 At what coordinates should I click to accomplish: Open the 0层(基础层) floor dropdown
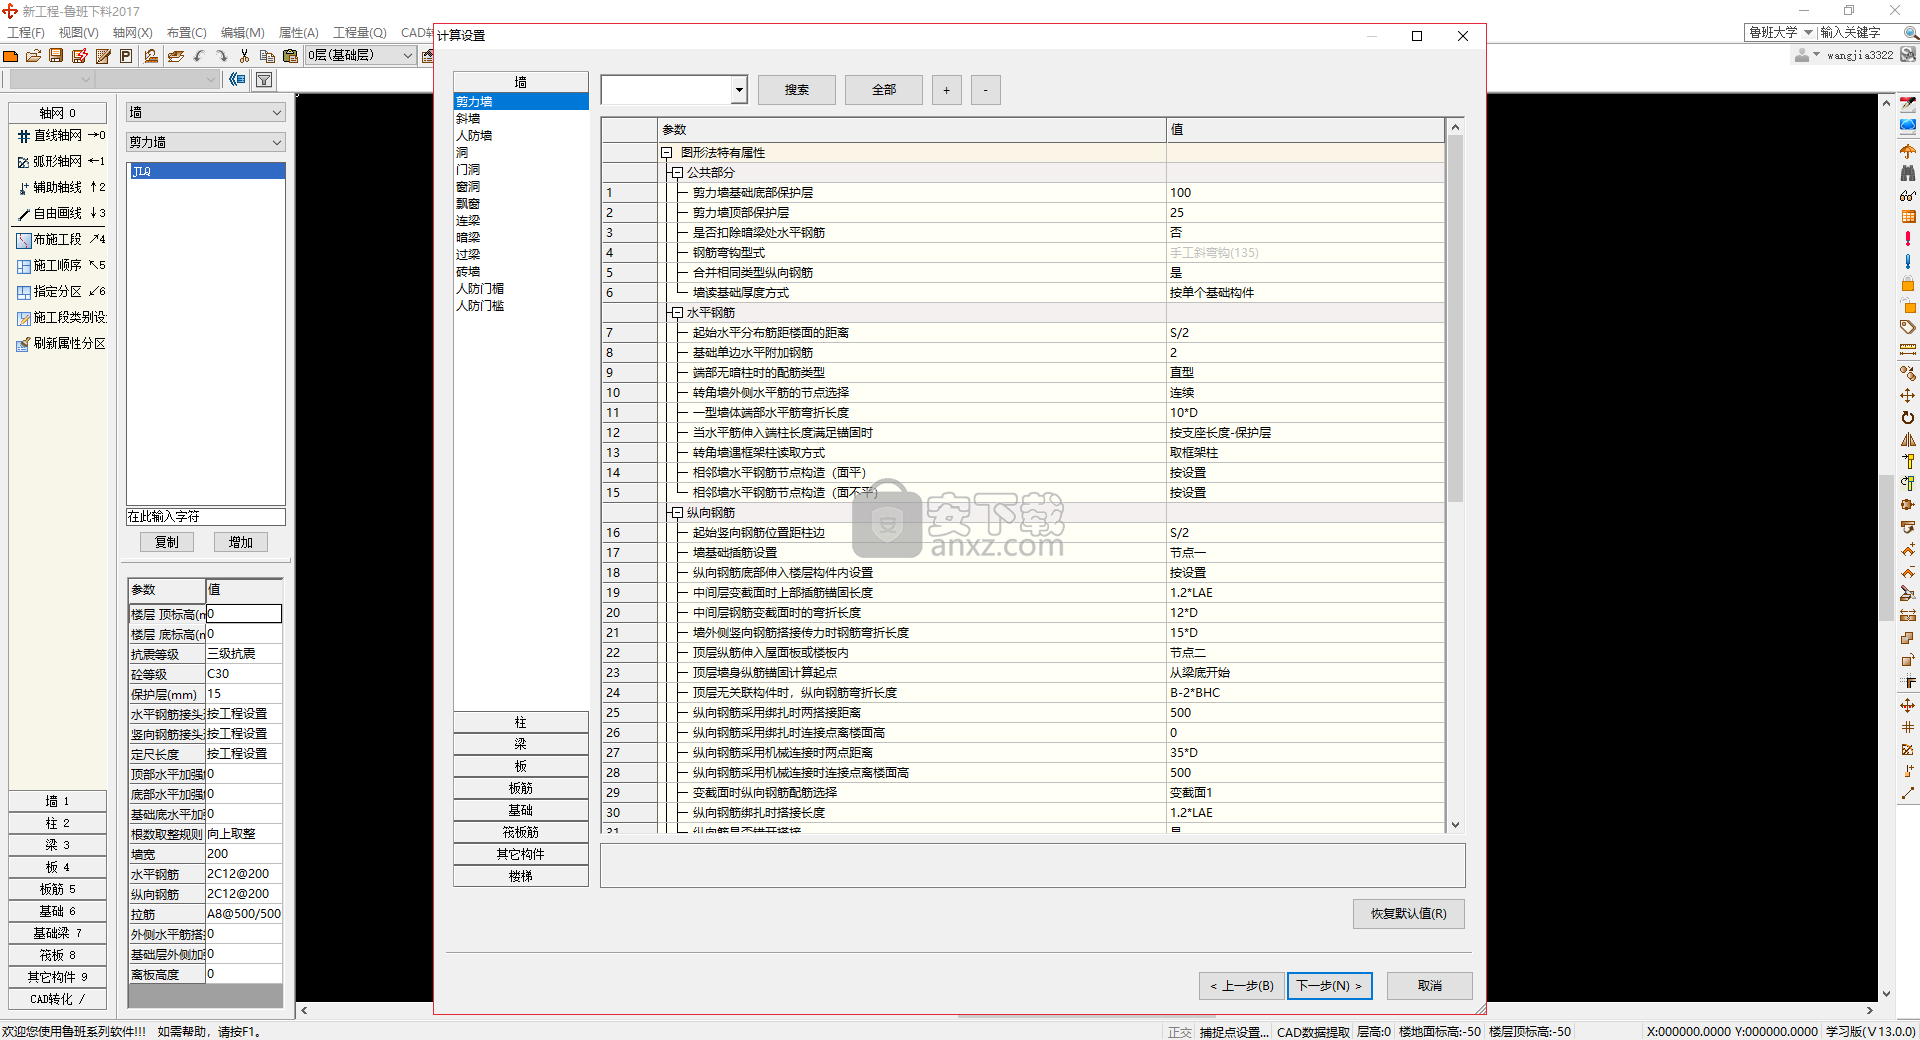[x=361, y=56]
